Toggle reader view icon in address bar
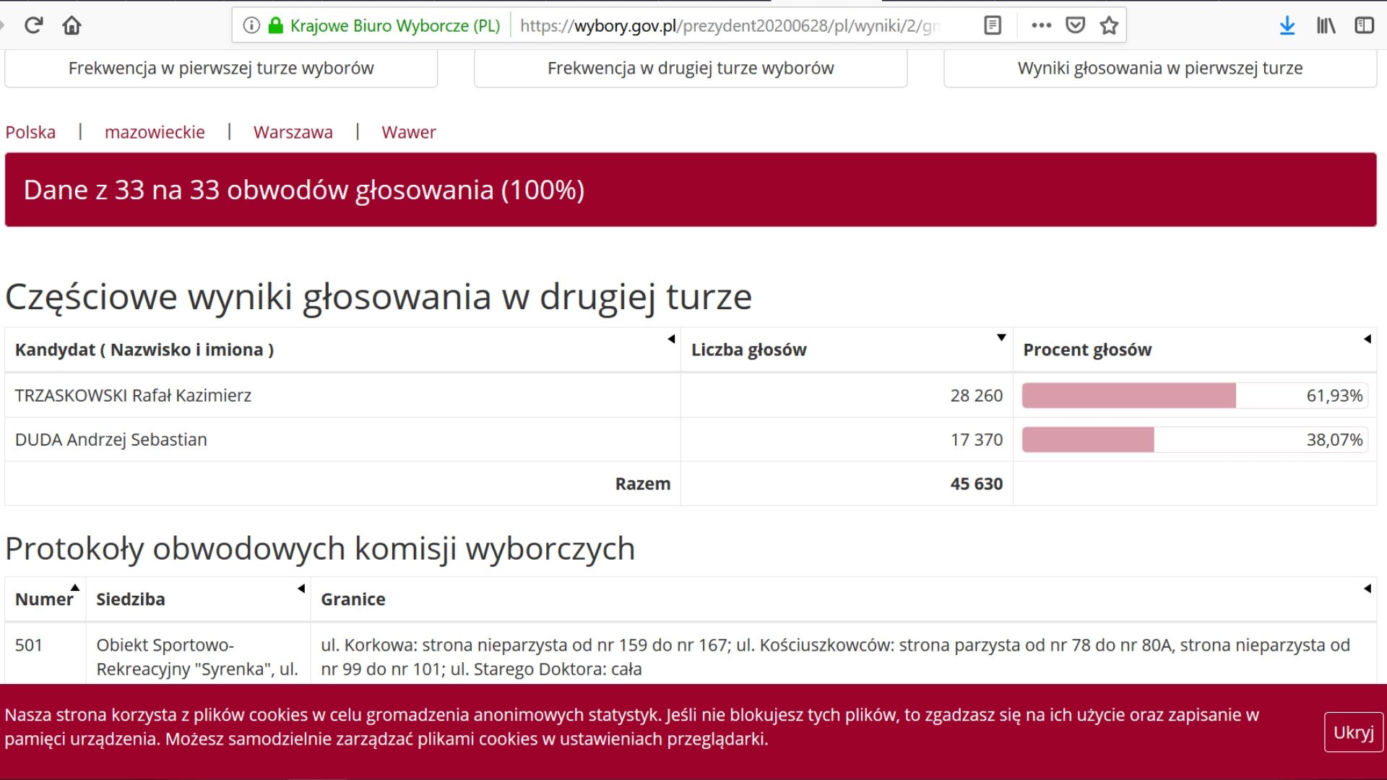Image resolution: width=1387 pixels, height=780 pixels. (992, 26)
